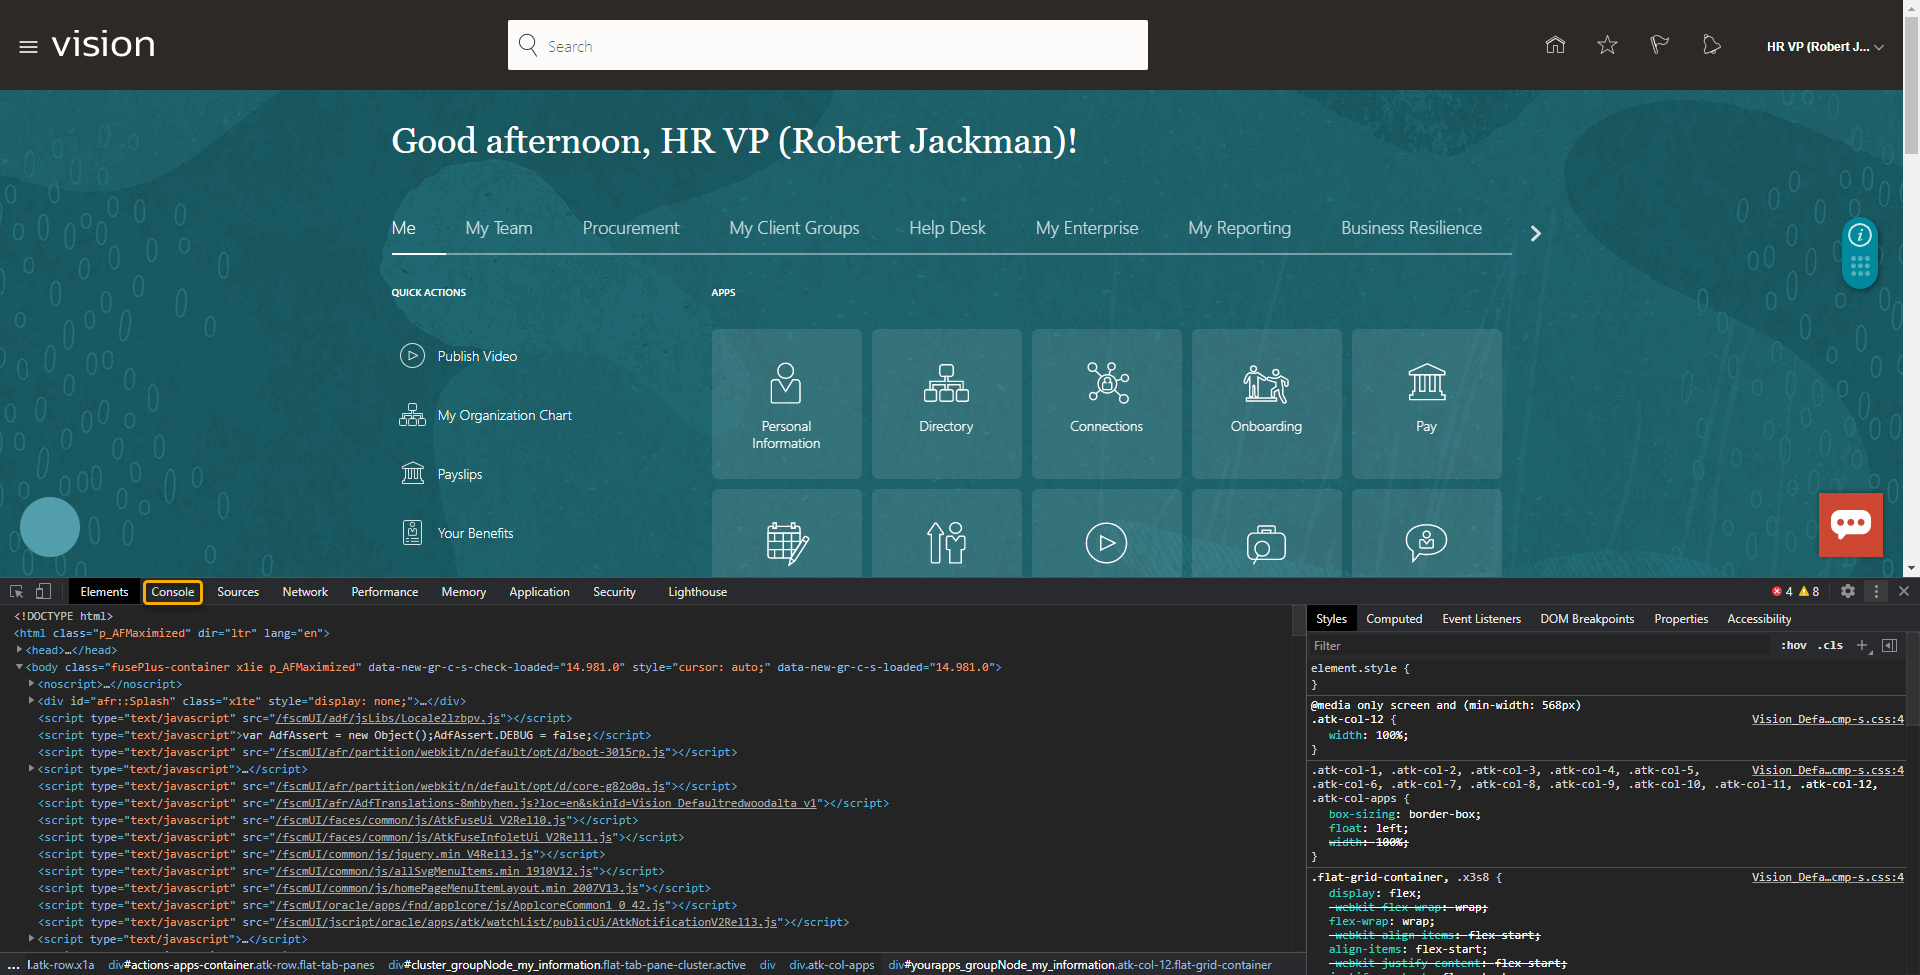This screenshot has width=1920, height=975.
Task: Open first Vision_Defa…cmp-s.css:4 stylesheet link
Action: [1827, 719]
